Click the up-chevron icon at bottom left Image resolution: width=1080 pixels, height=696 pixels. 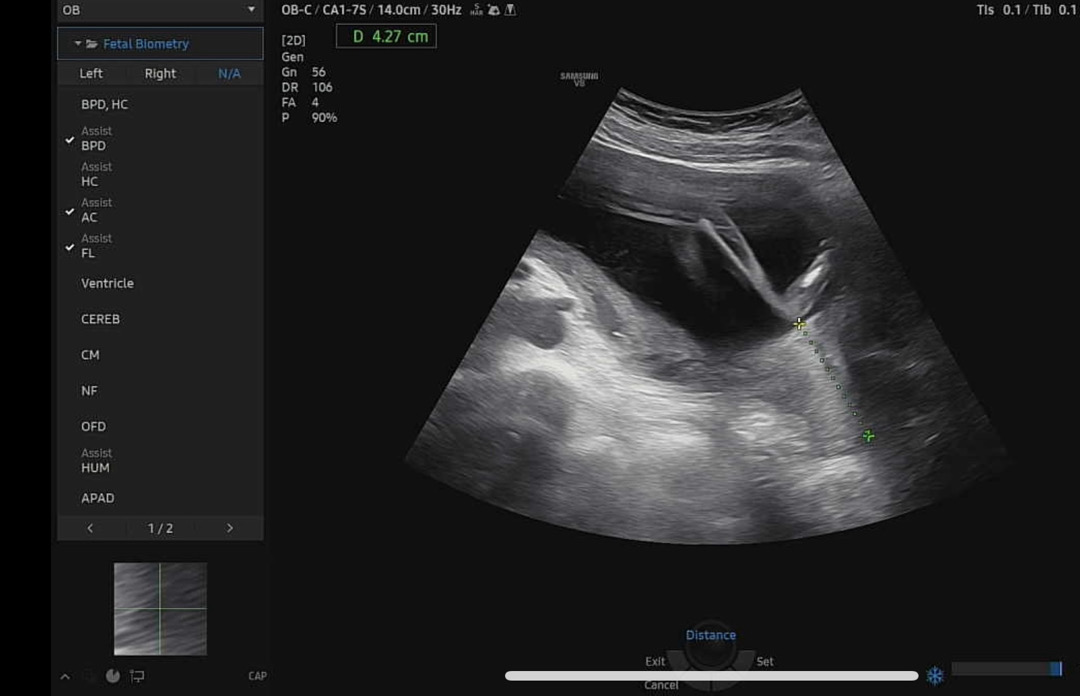65,677
